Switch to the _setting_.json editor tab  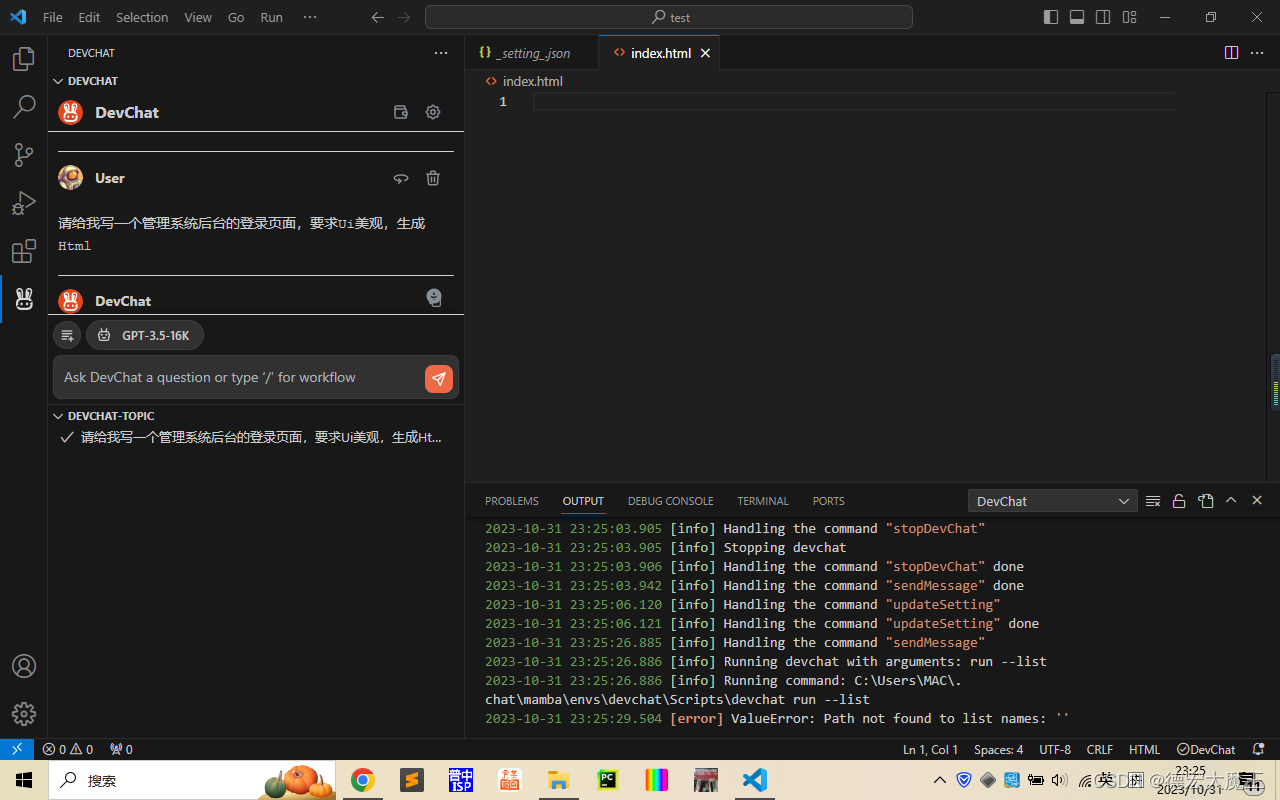coord(532,53)
